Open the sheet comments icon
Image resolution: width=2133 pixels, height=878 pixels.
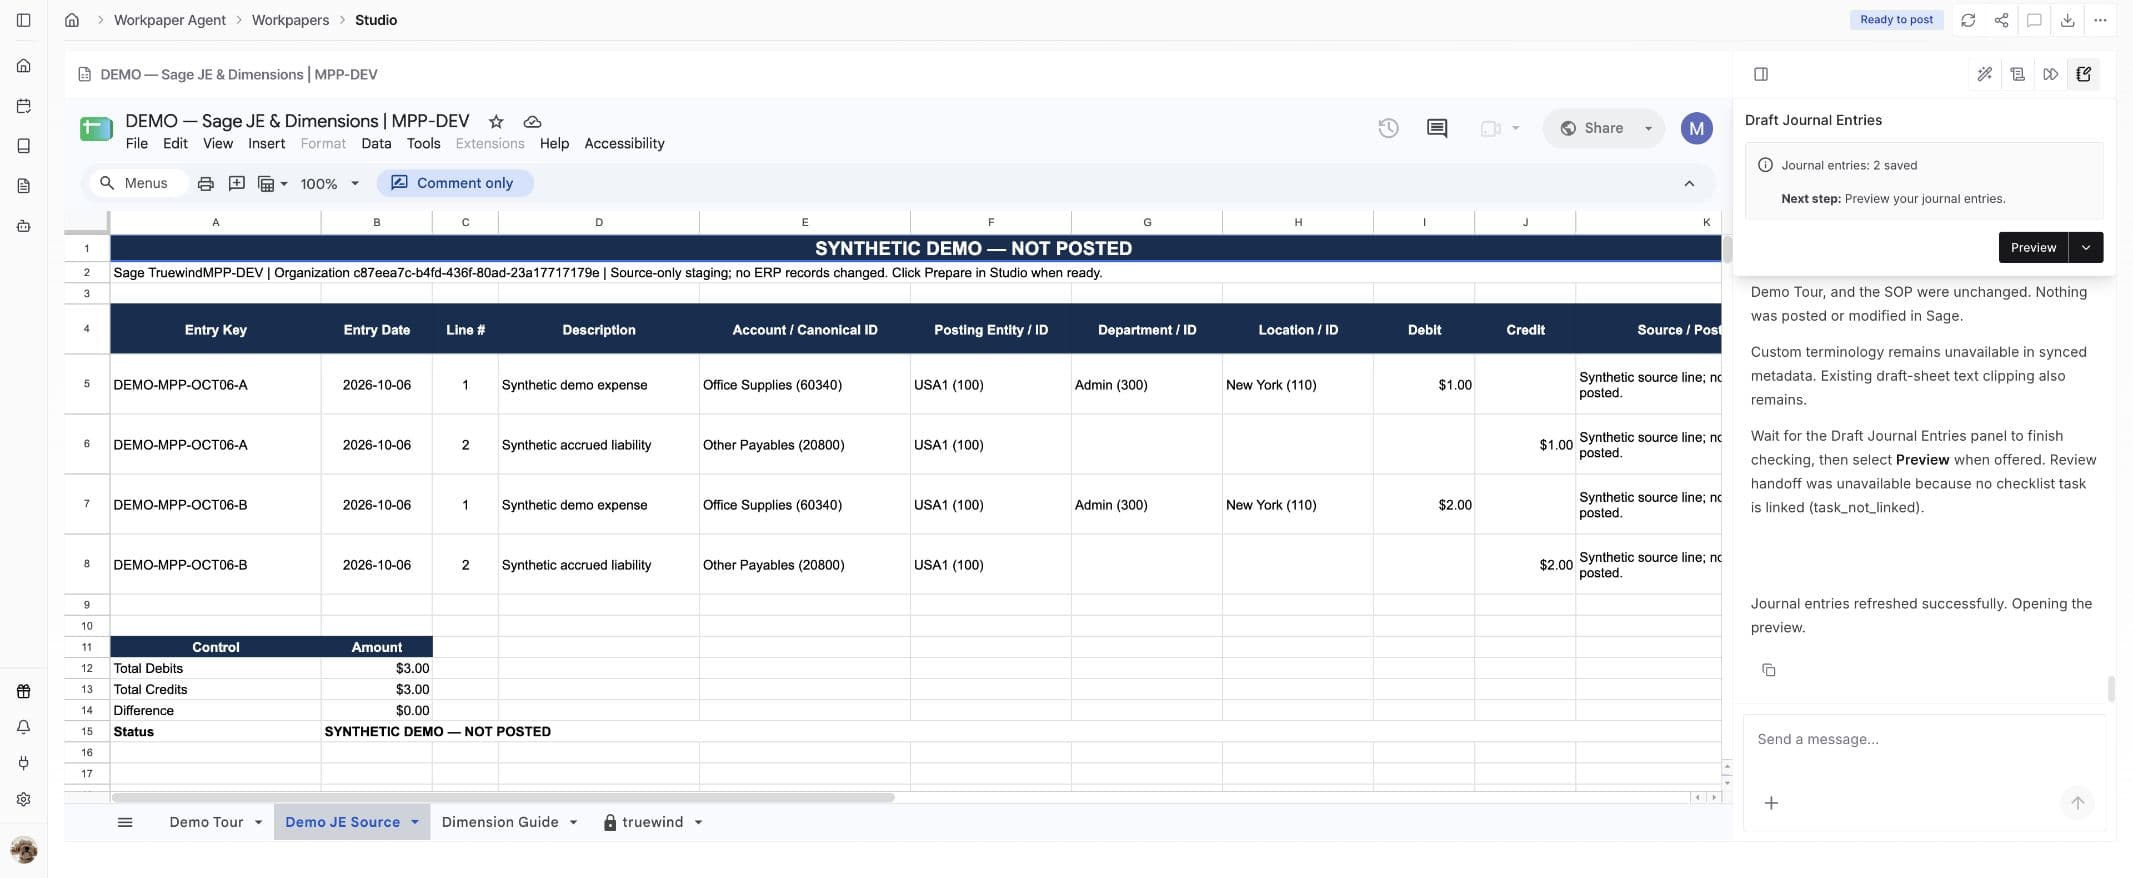pyautogui.click(x=1437, y=128)
